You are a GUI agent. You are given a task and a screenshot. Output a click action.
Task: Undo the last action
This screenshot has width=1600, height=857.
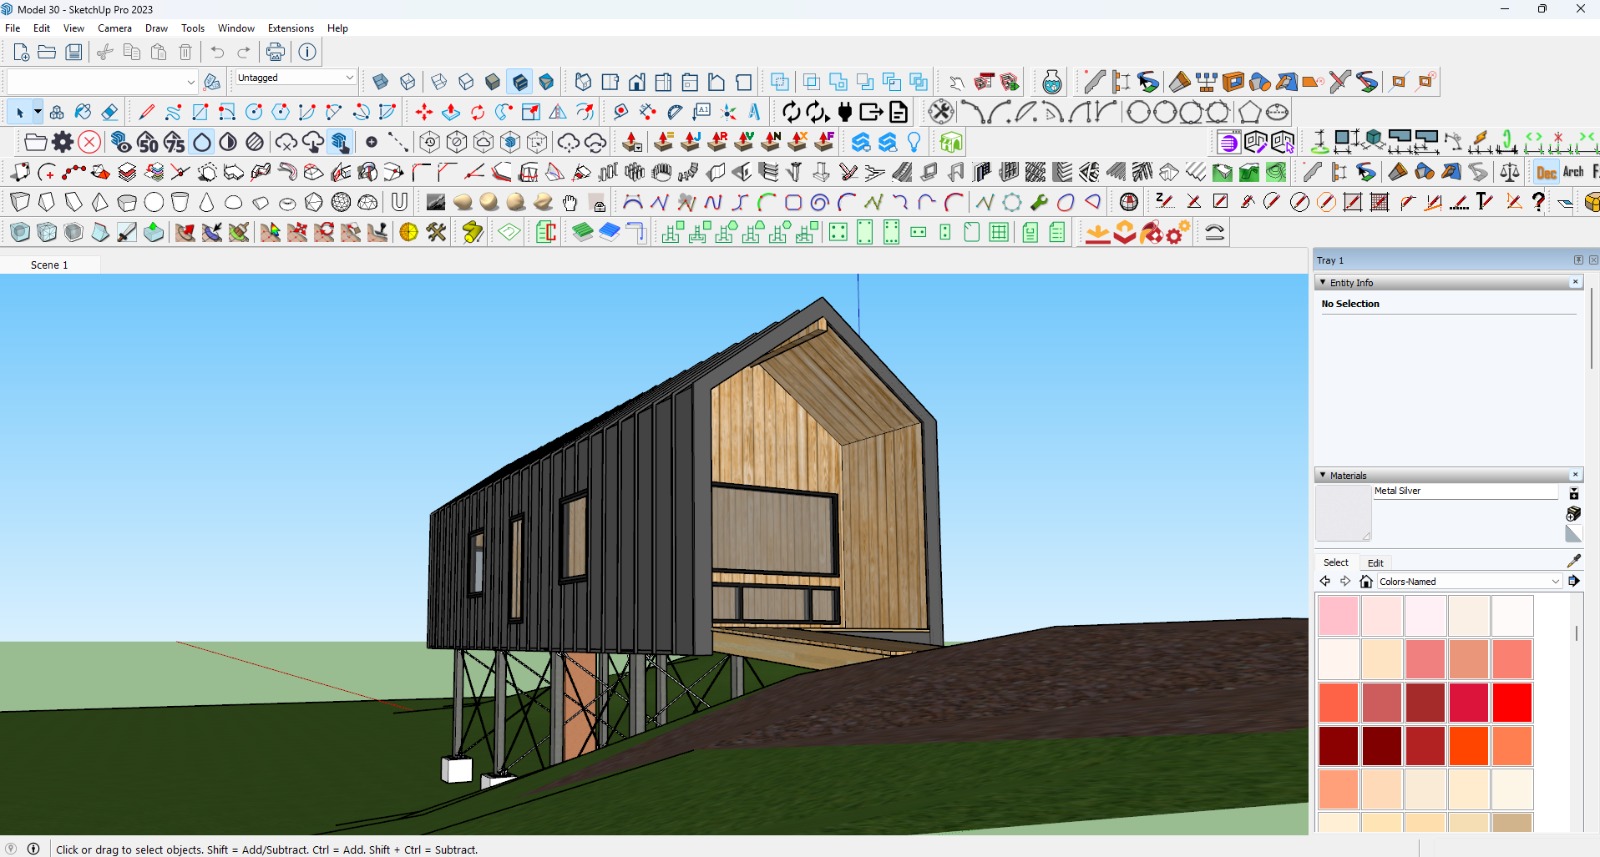[x=217, y=52]
